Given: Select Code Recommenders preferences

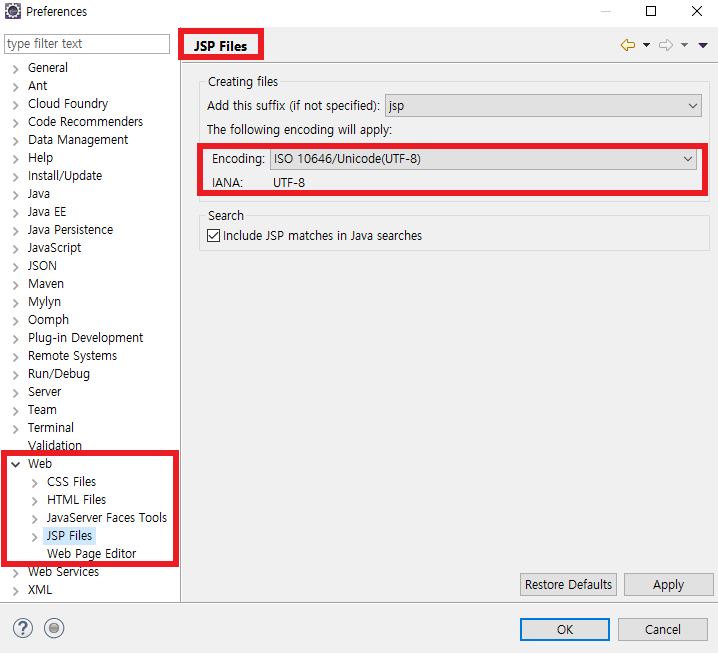Looking at the screenshot, I should pos(85,121).
